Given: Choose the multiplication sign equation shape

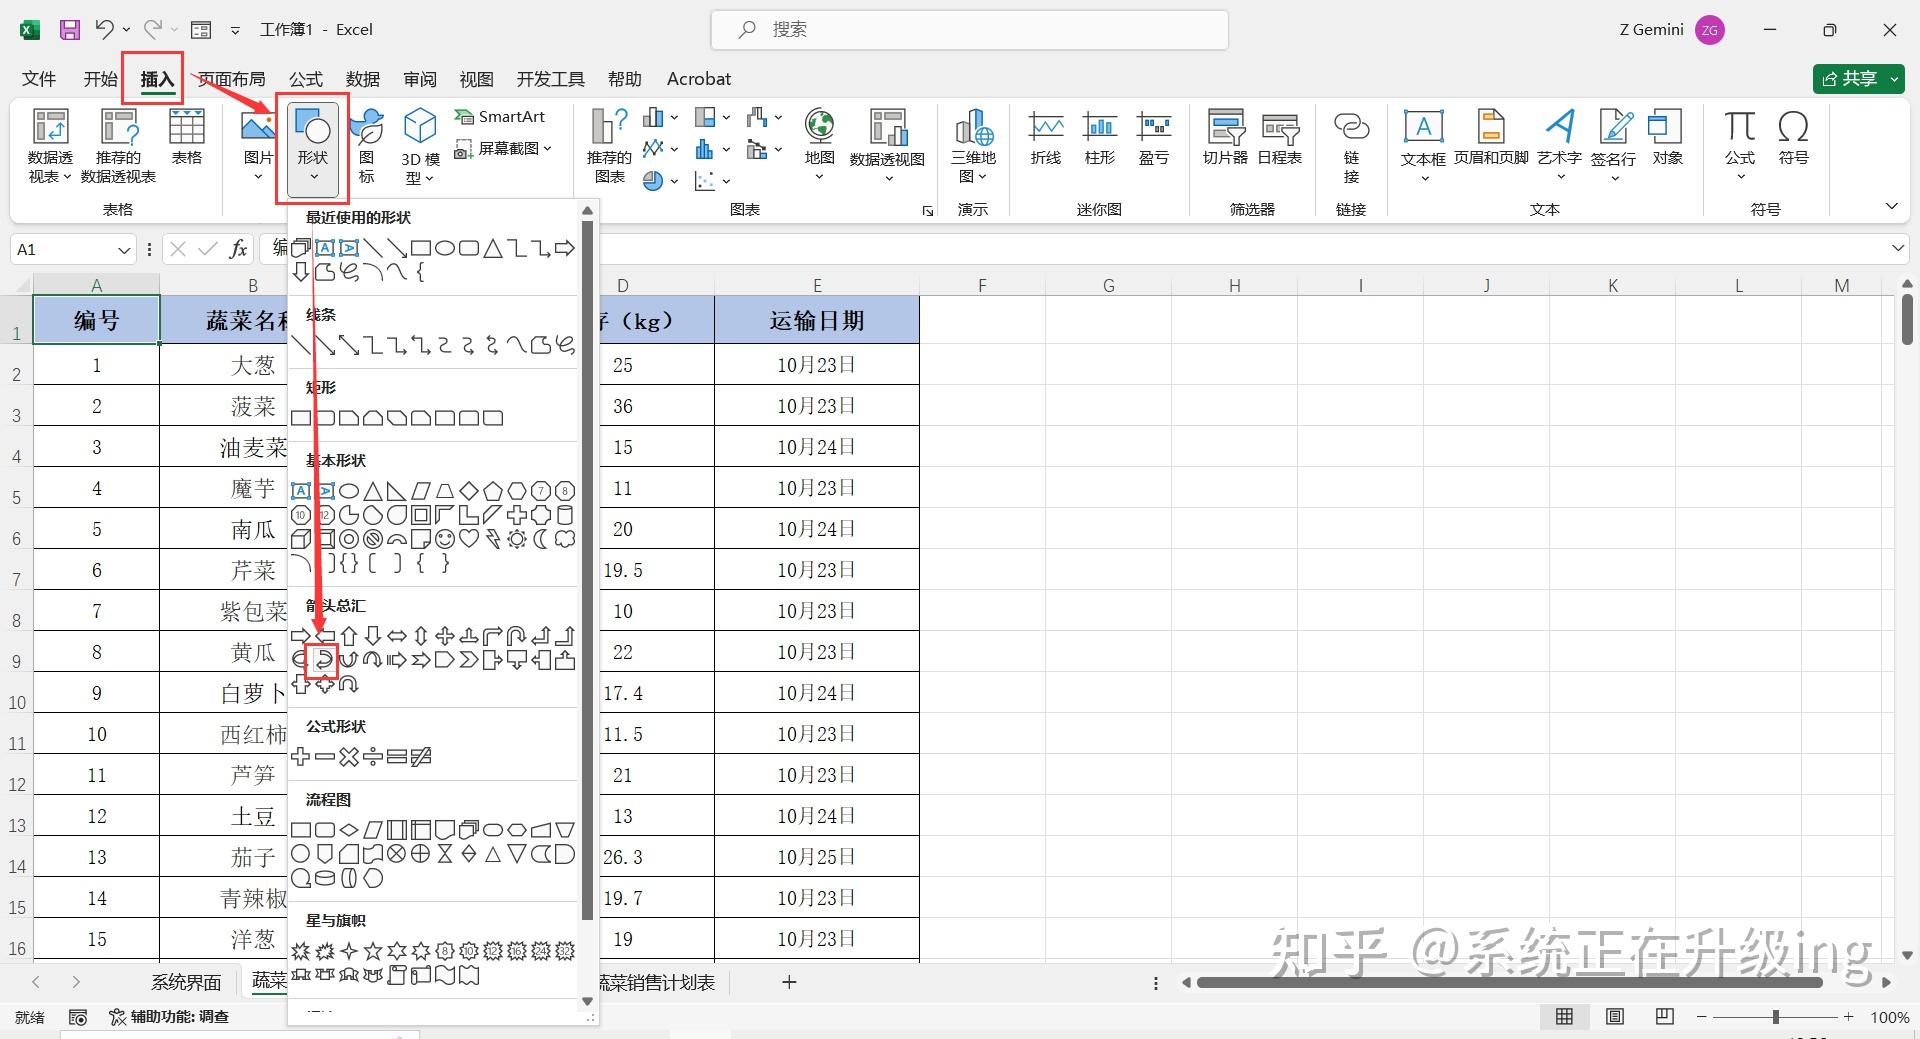Looking at the screenshot, I should click(349, 757).
